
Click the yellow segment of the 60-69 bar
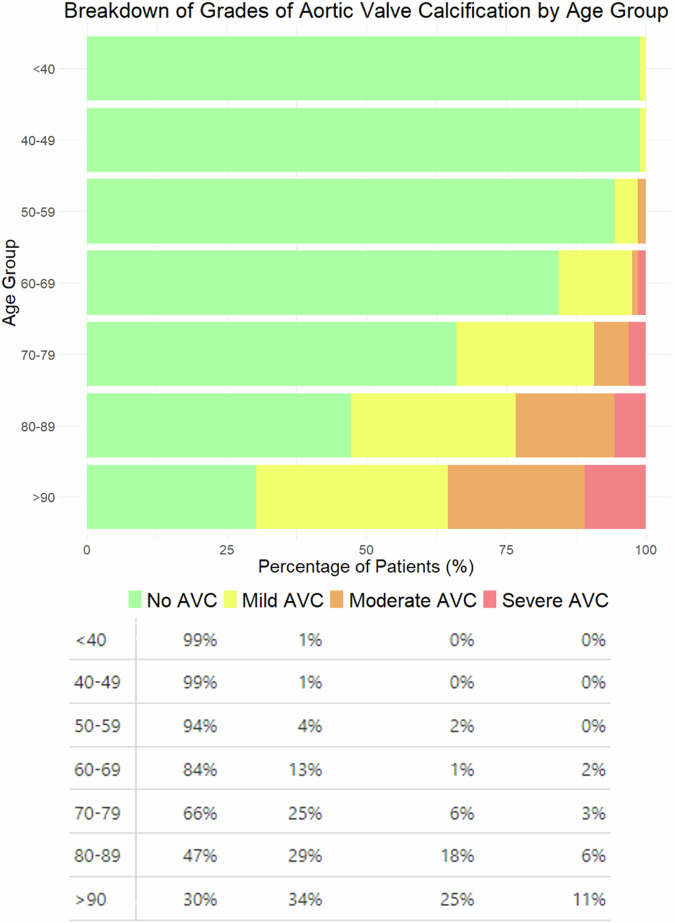point(595,283)
